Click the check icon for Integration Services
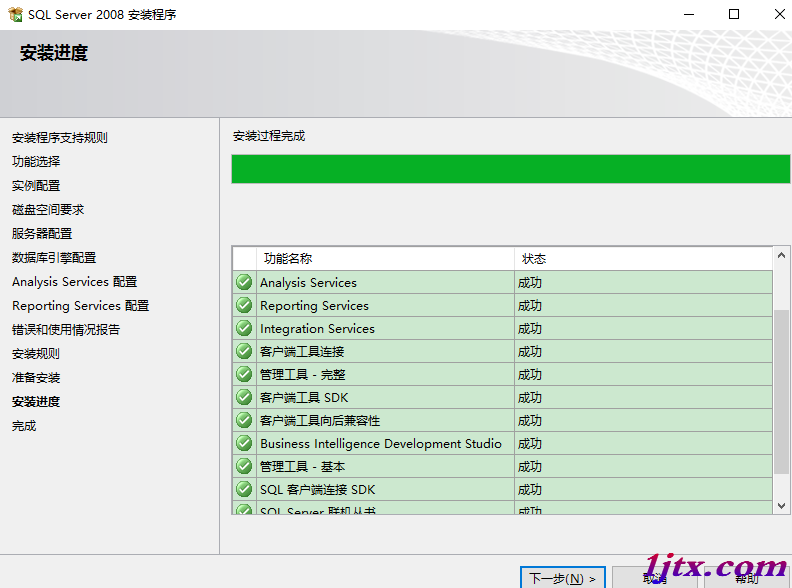 point(244,328)
